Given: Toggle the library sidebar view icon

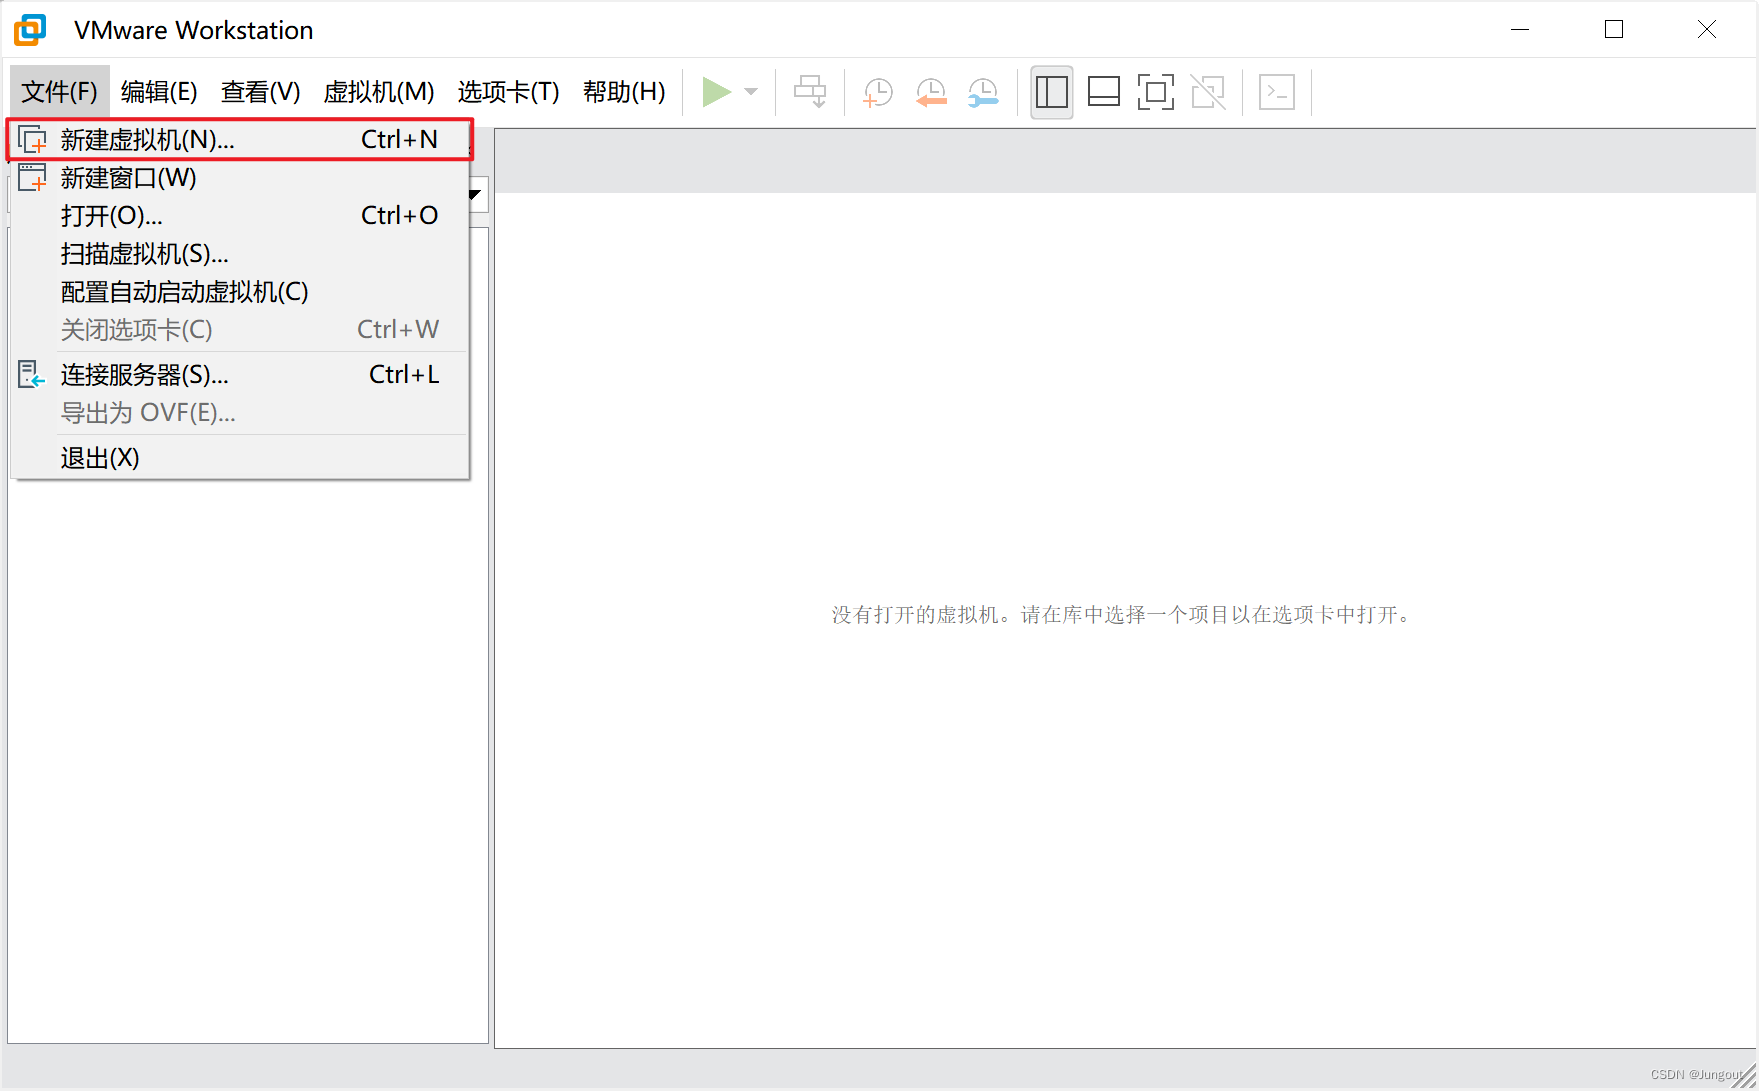Looking at the screenshot, I should point(1052,92).
